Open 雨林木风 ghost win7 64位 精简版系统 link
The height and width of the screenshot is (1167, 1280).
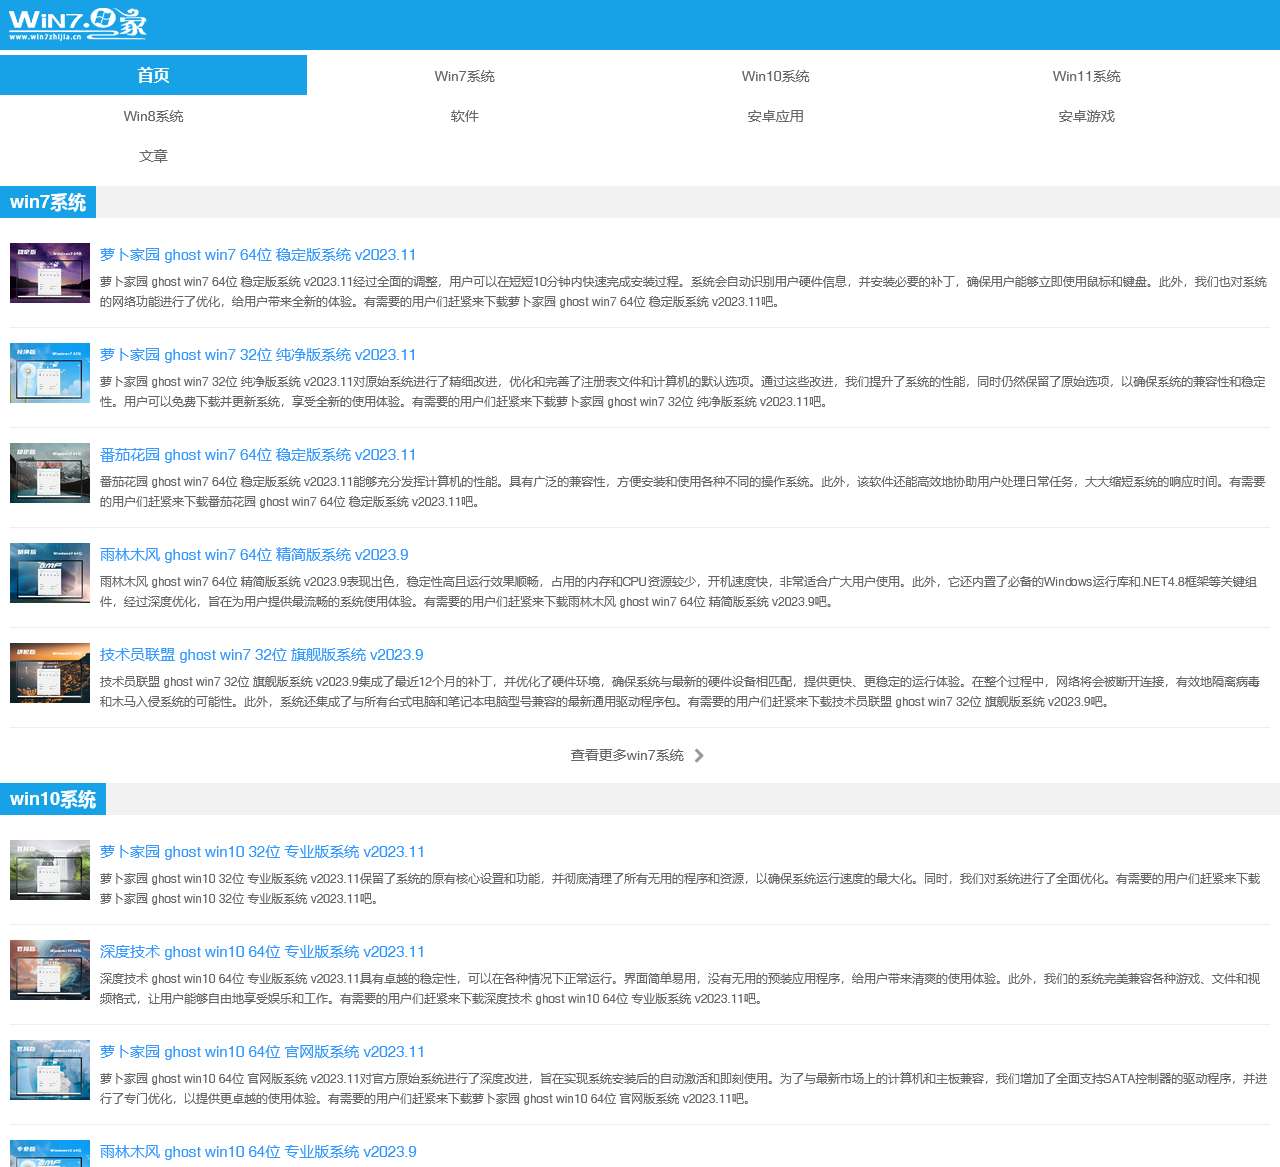(x=254, y=555)
